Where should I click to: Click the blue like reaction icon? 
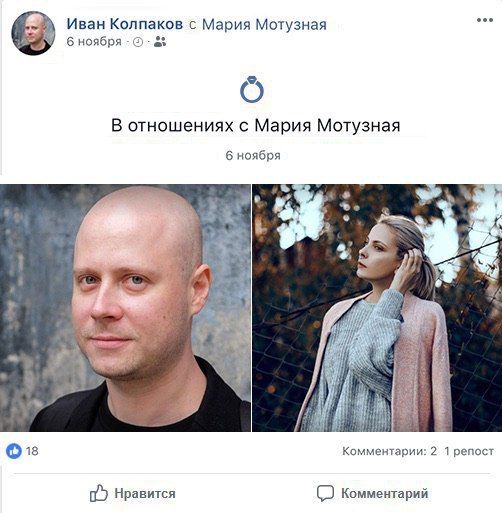(x=14, y=451)
